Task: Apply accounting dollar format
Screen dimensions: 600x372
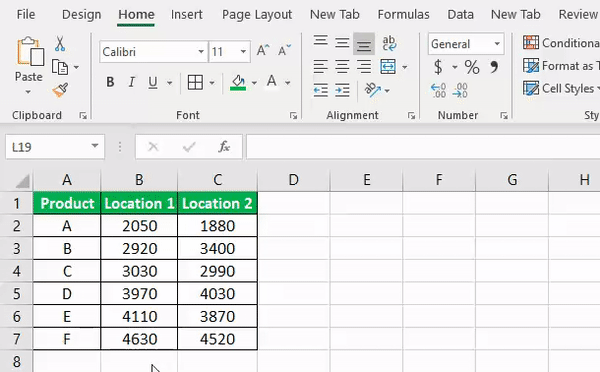Action: click(439, 67)
